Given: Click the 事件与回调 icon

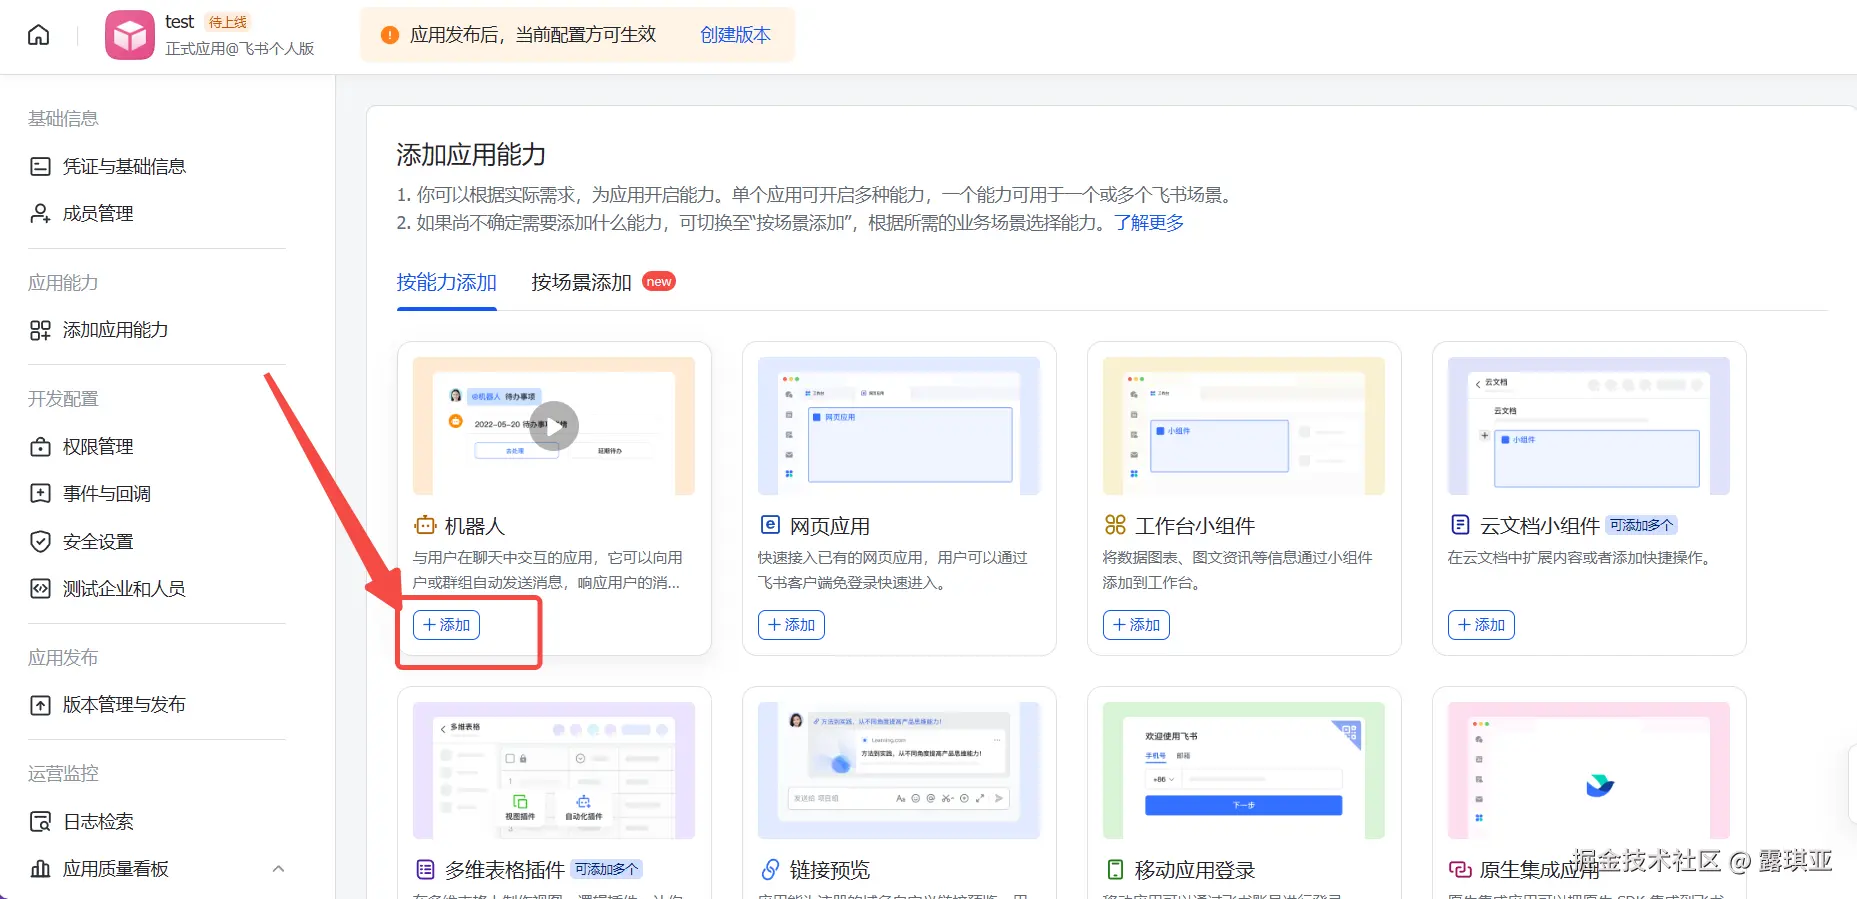Looking at the screenshot, I should point(40,493).
